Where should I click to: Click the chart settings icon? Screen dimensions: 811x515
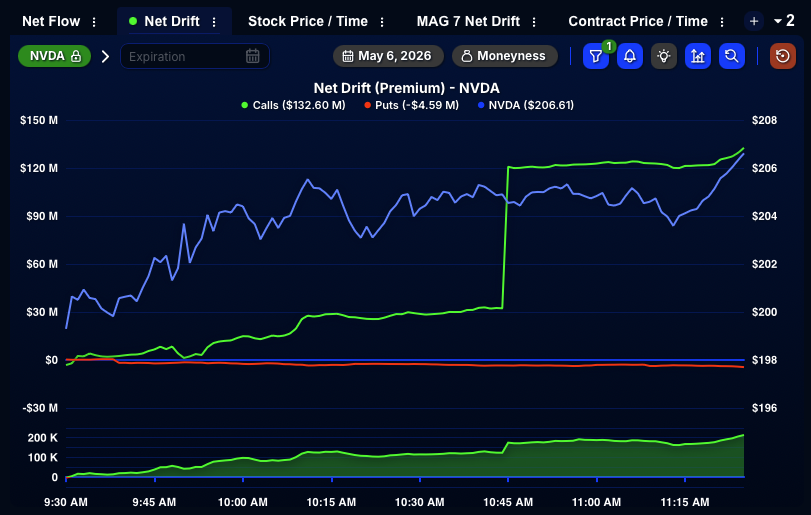point(698,56)
